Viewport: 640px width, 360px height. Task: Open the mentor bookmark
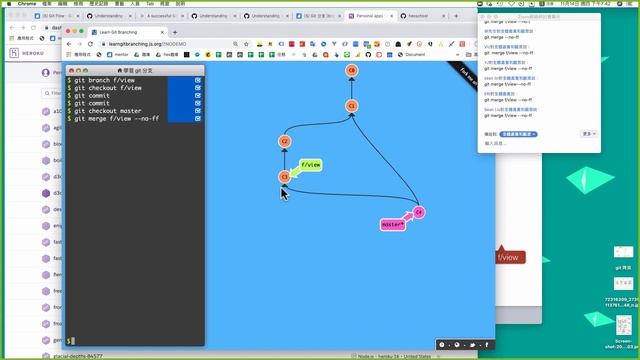coord(118,54)
